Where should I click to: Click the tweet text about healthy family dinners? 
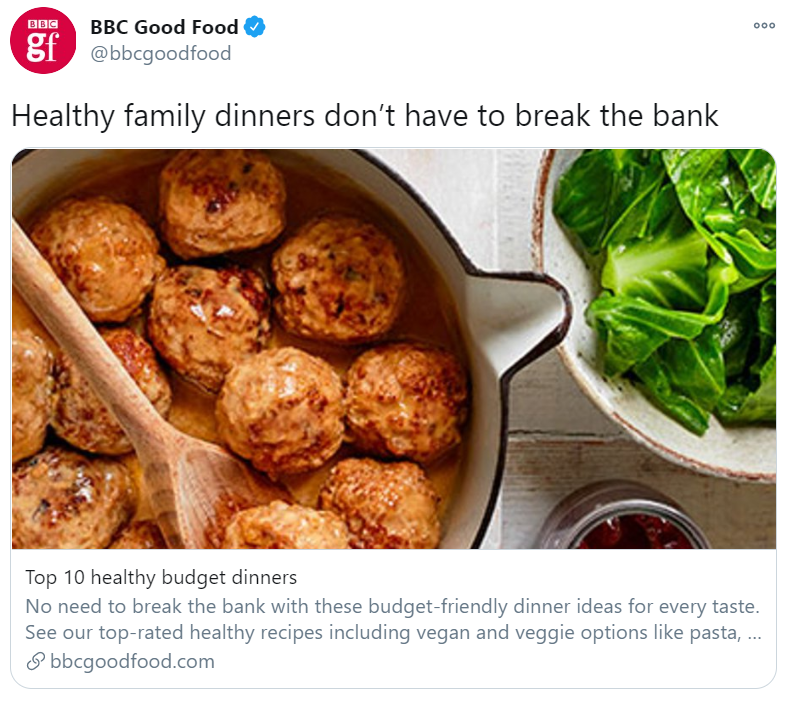(364, 115)
